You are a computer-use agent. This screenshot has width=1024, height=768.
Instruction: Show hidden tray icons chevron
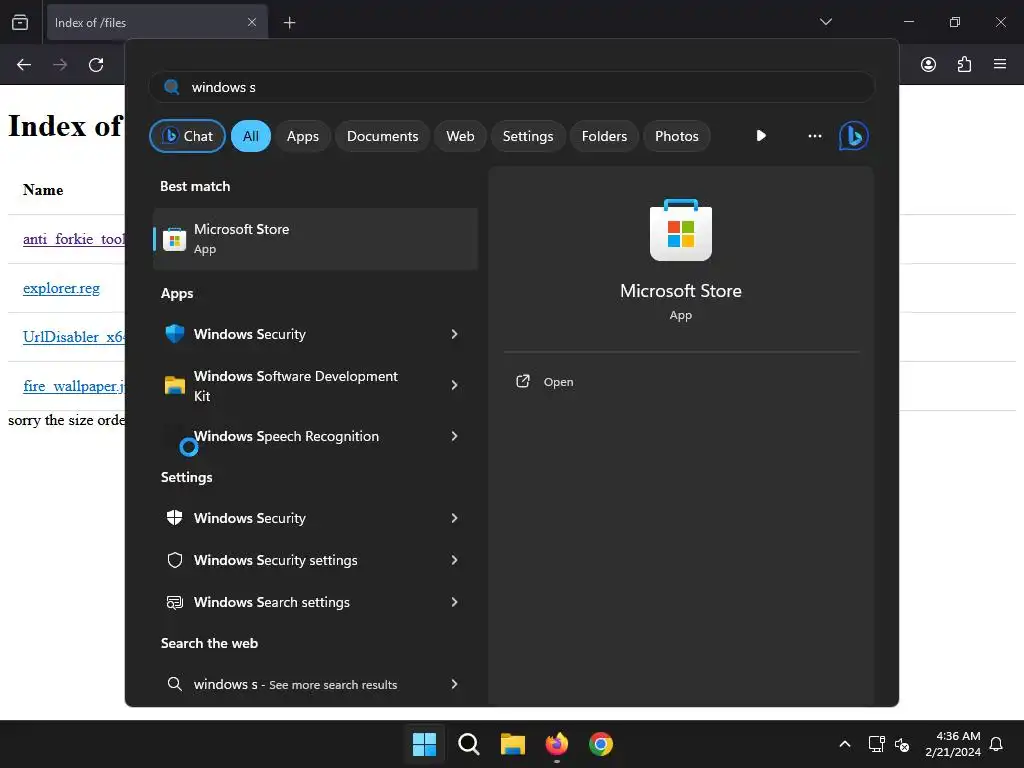pos(844,744)
